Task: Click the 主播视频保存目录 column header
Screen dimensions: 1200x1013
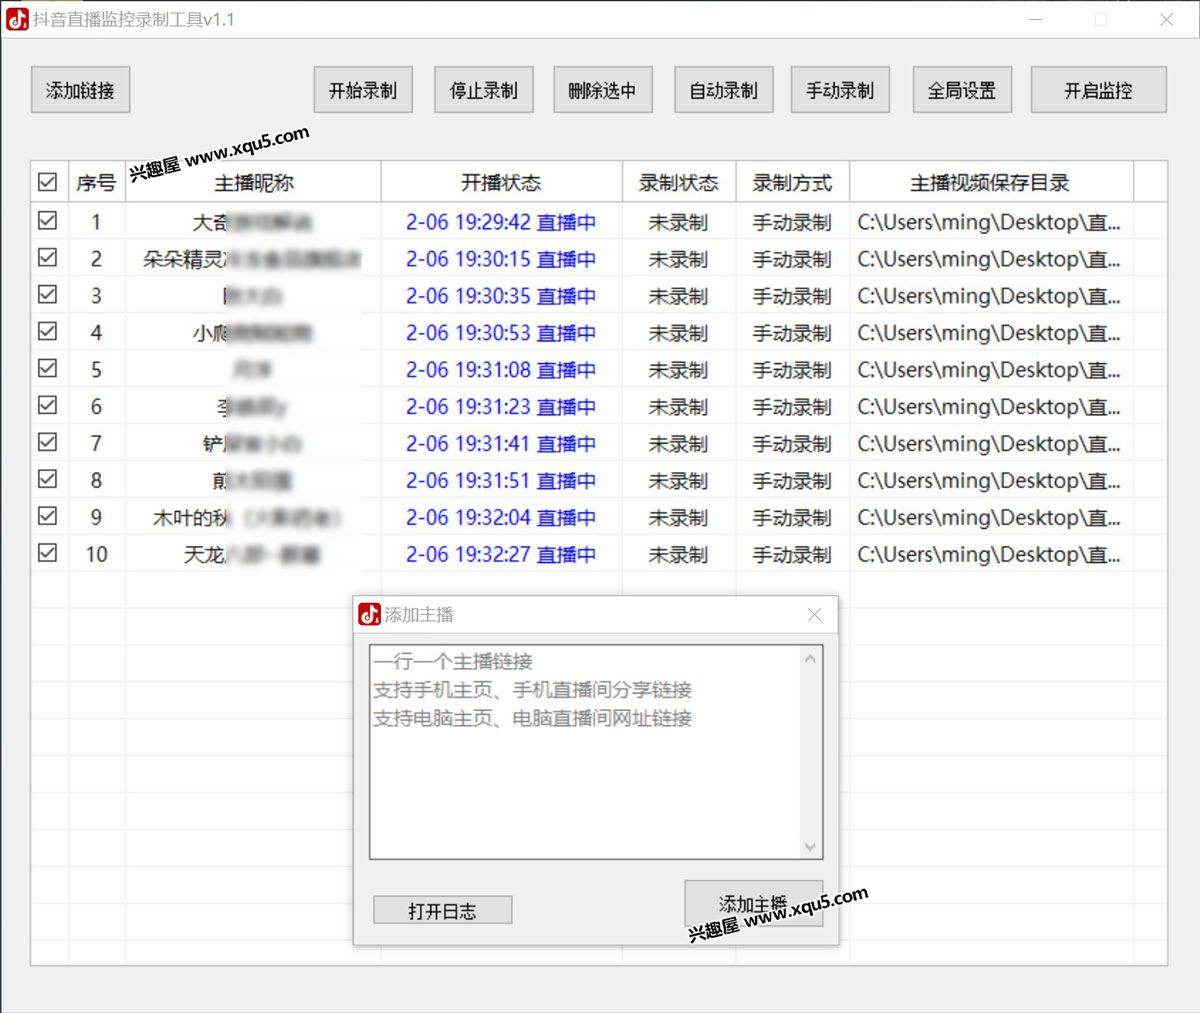Action: click(x=990, y=182)
